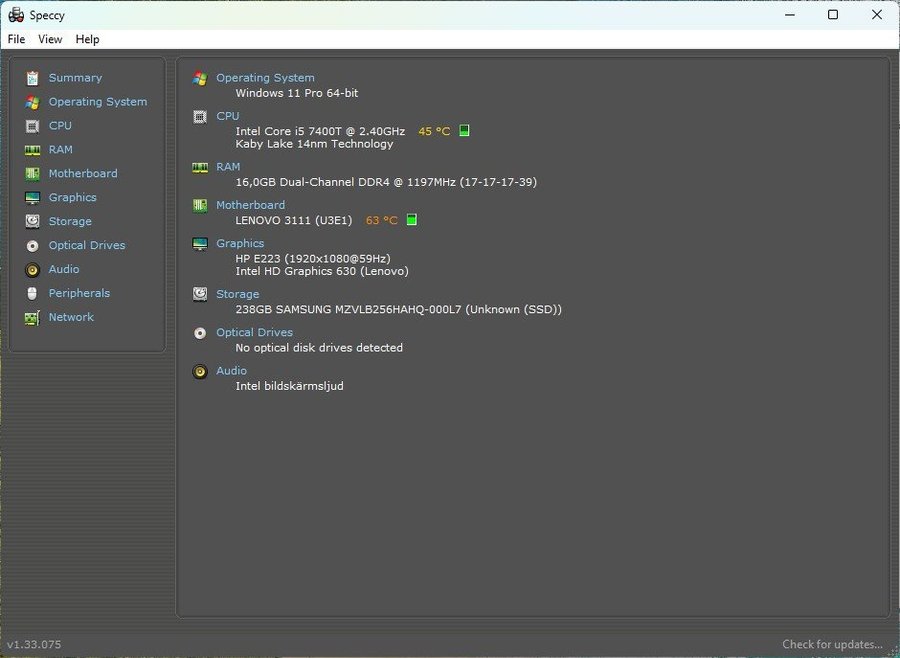Click the Storage drive icon in summary pane
This screenshot has width=900, height=658.
200,294
